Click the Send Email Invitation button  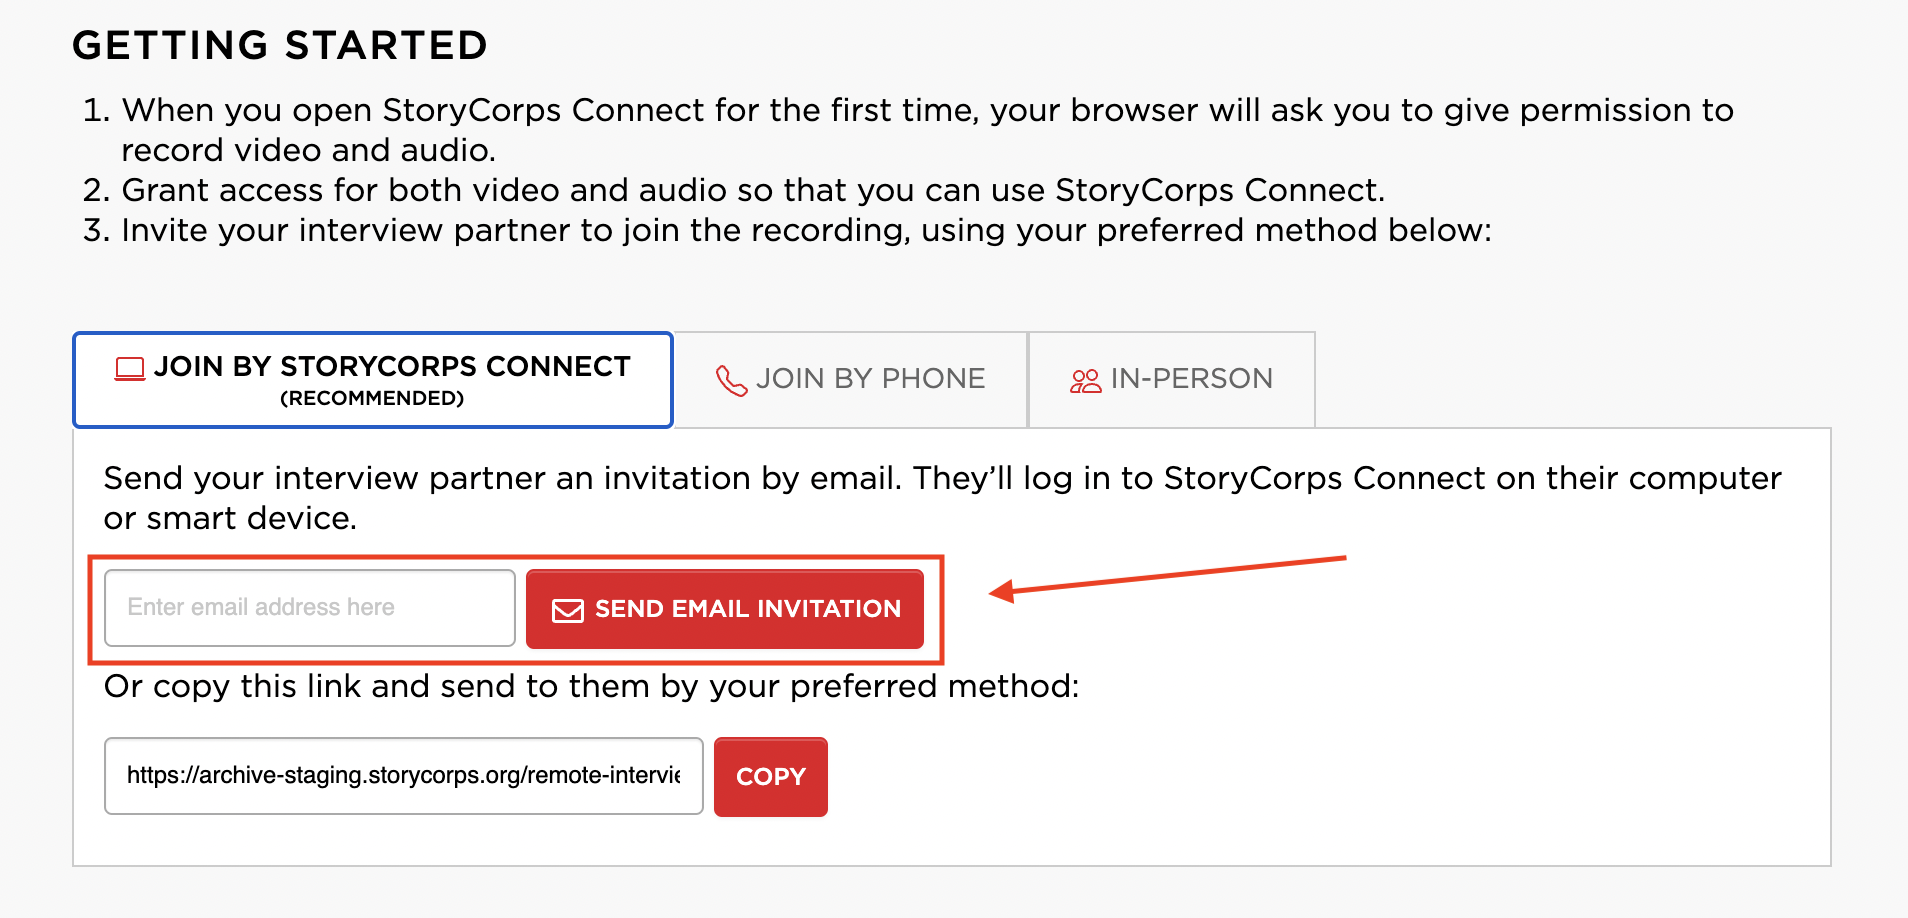[725, 609]
